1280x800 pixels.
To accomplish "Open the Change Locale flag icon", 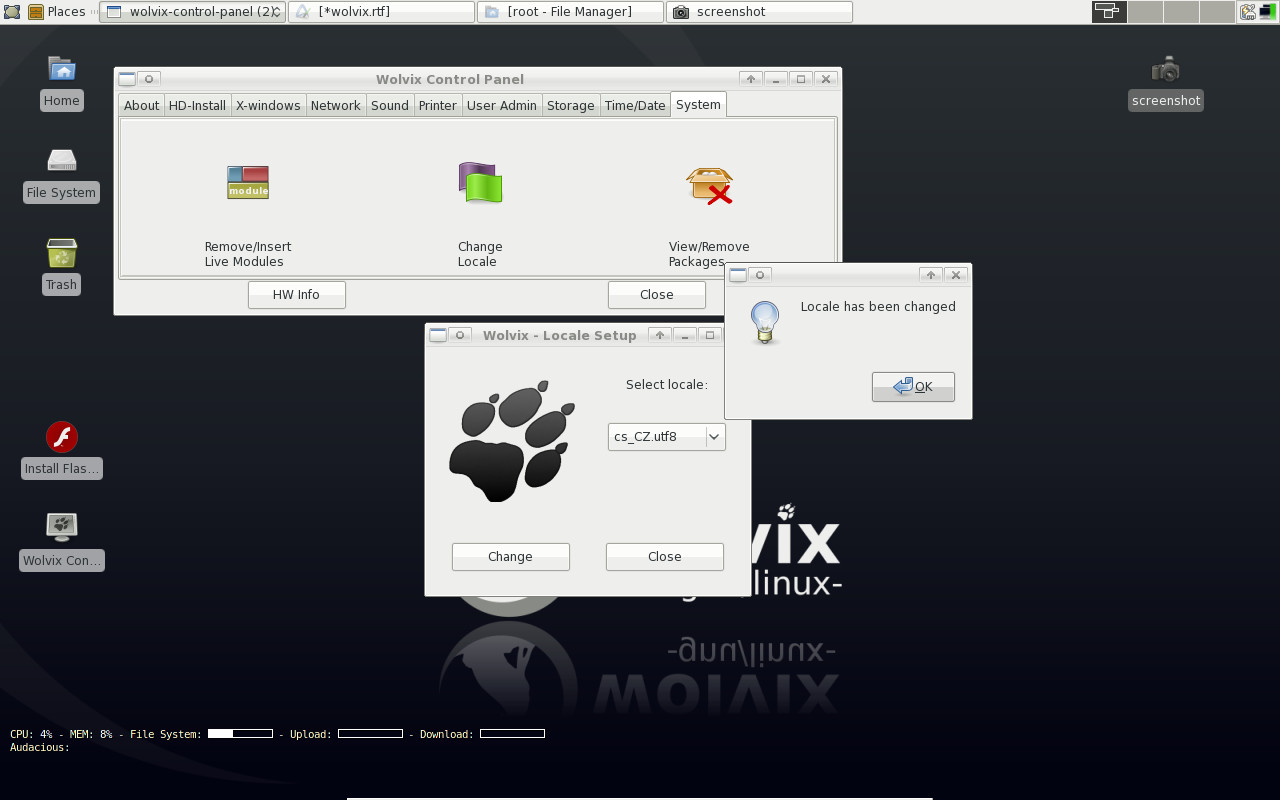I will pos(480,182).
